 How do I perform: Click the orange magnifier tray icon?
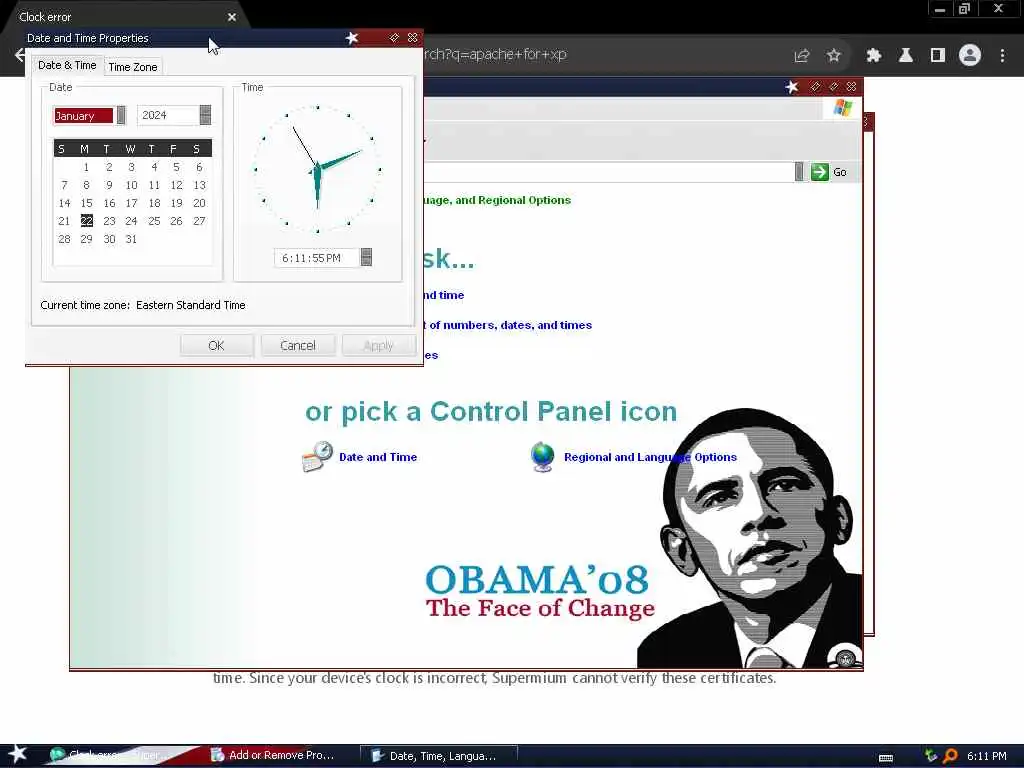pyautogui.click(x=950, y=756)
